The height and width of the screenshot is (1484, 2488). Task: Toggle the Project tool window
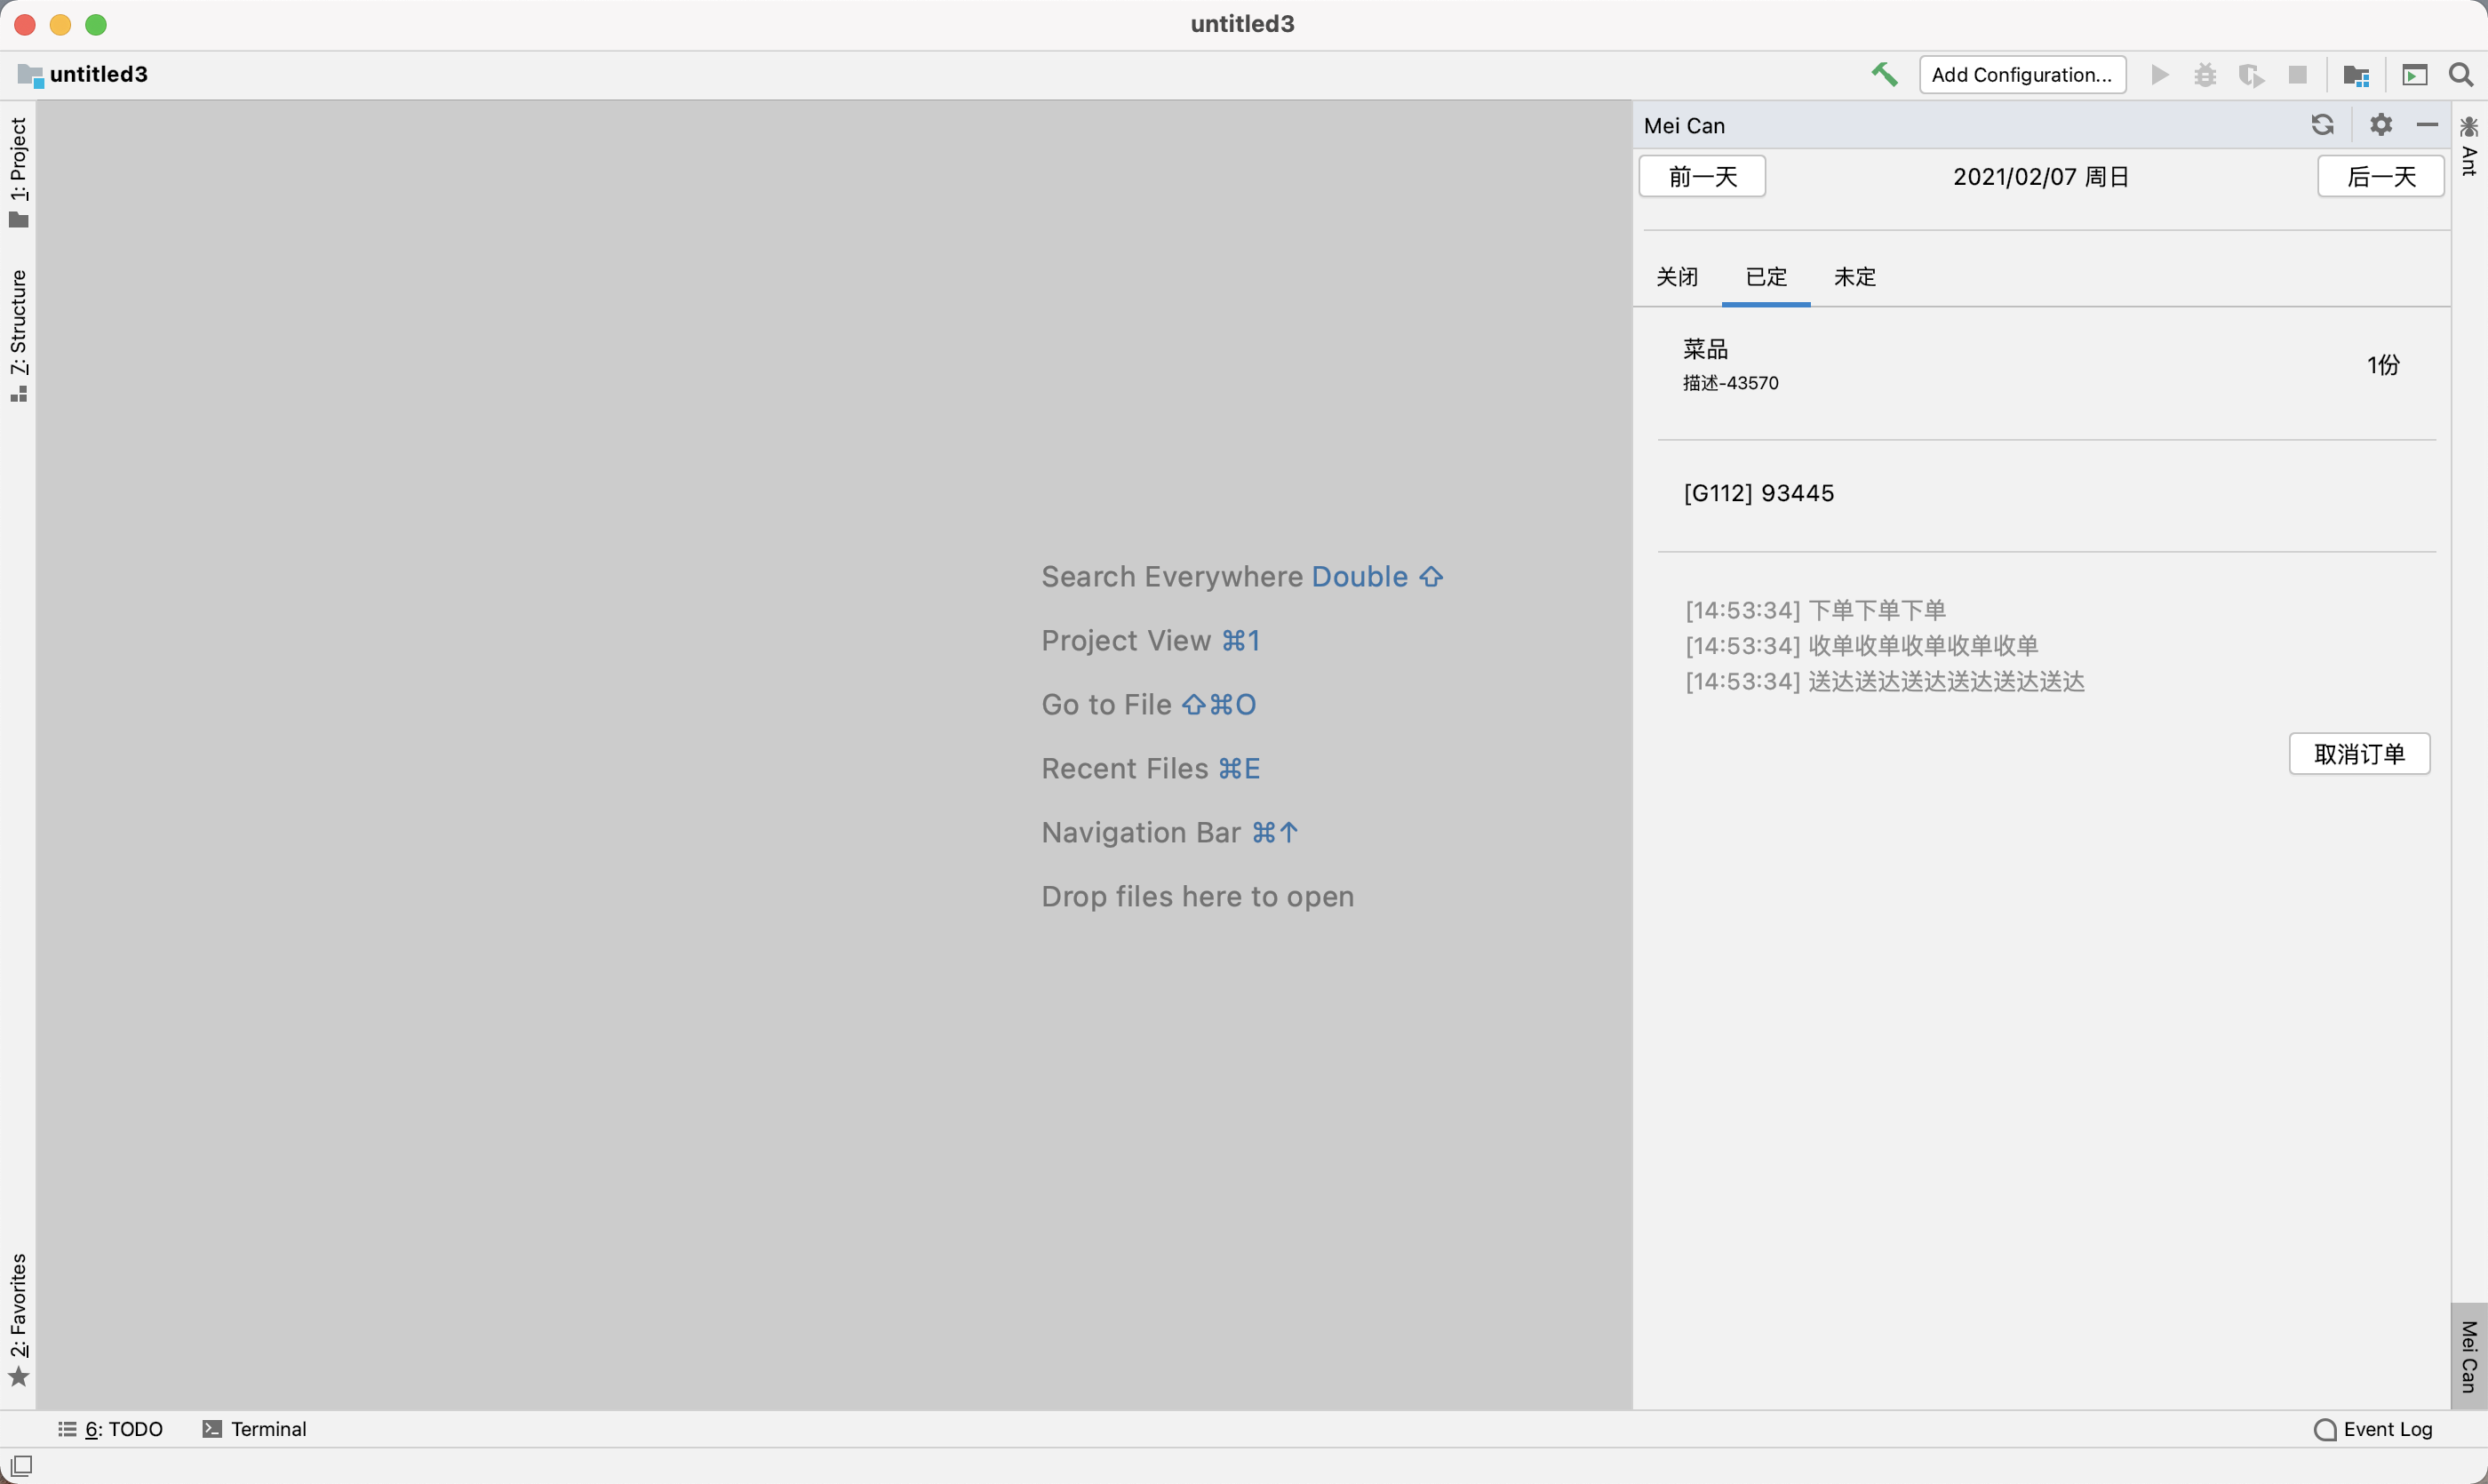tap(19, 172)
